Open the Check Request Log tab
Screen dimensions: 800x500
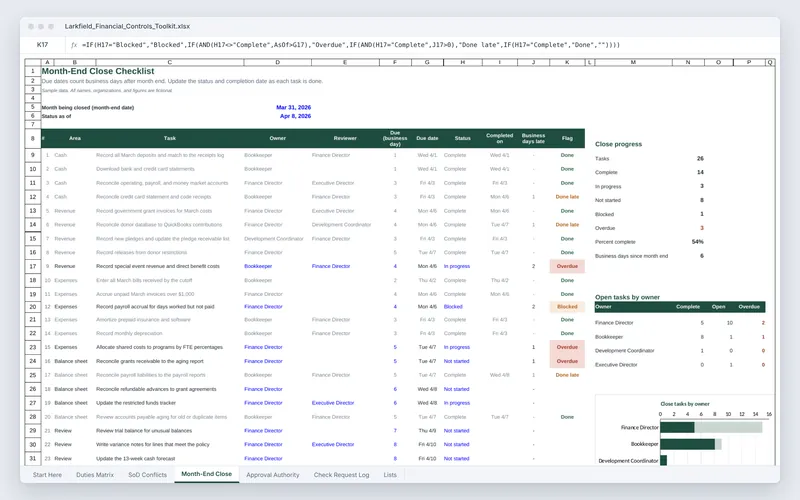pos(341,474)
